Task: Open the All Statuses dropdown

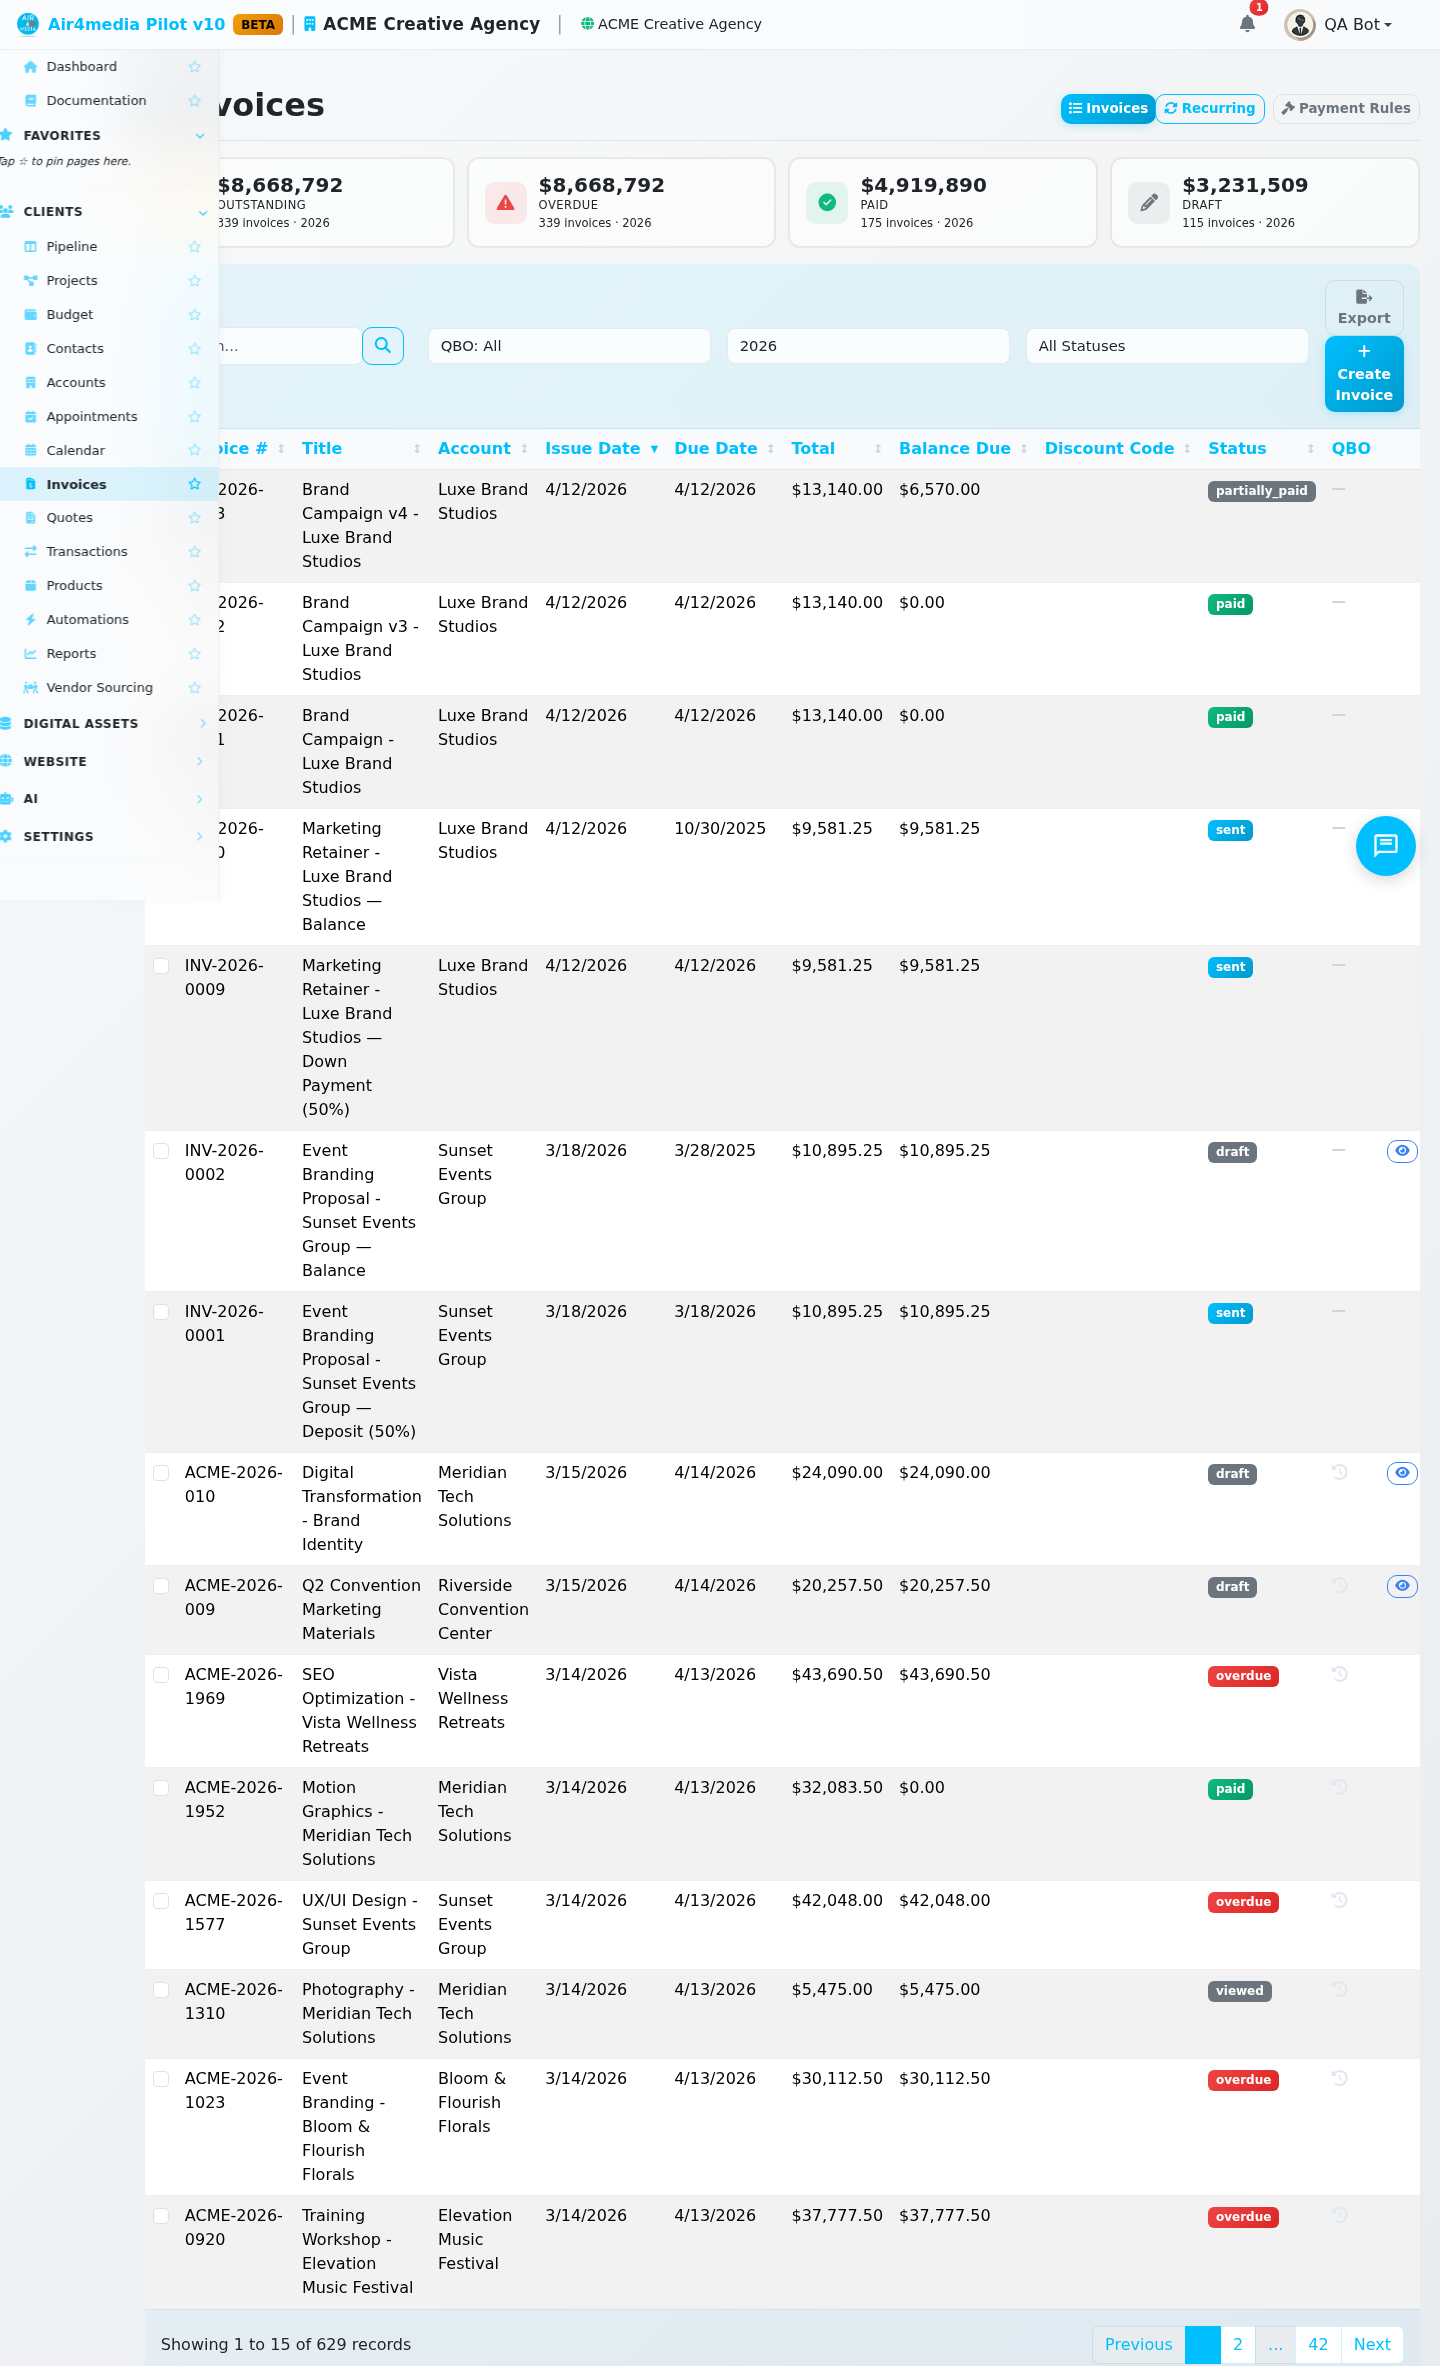Action: [x=1167, y=346]
